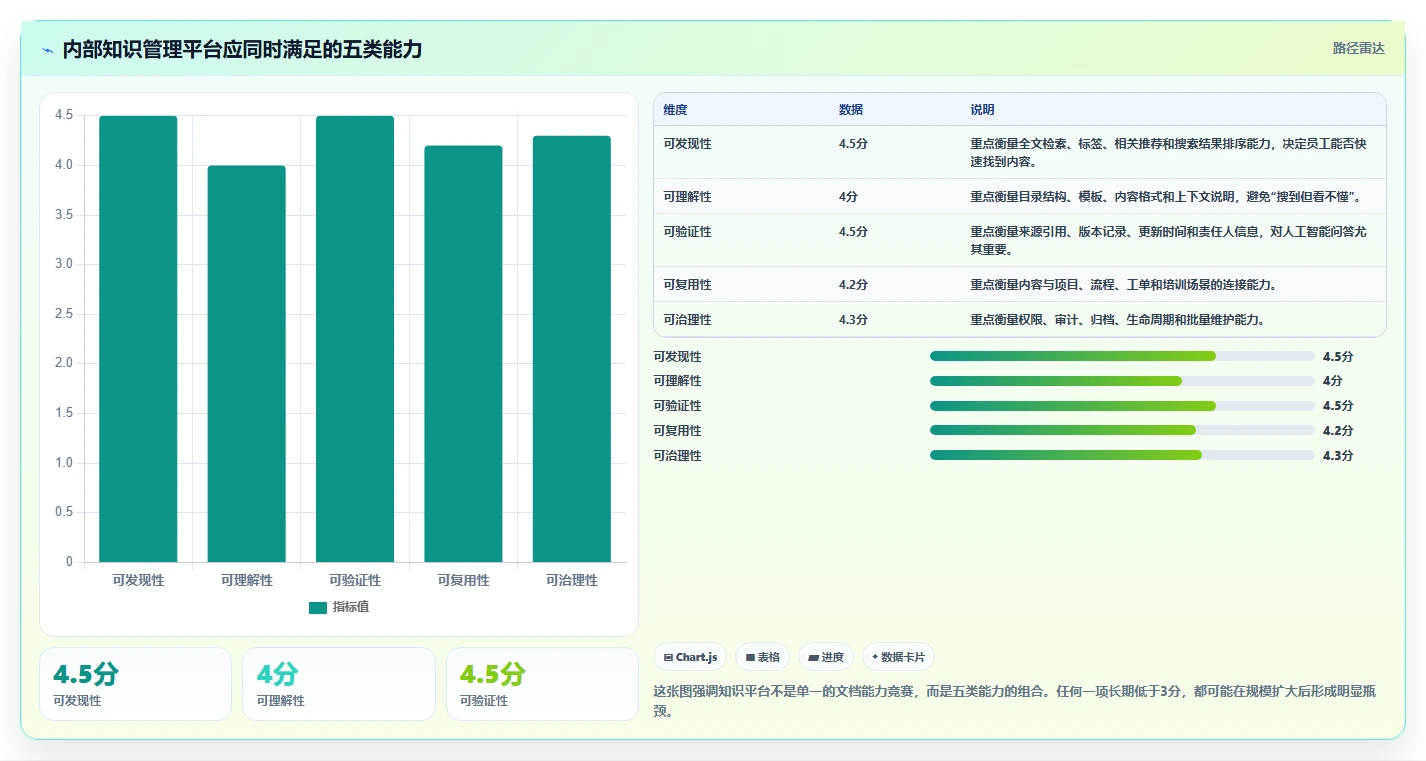Click the 数据卡片 tag chip
The height and width of the screenshot is (761, 1426).
pos(898,657)
